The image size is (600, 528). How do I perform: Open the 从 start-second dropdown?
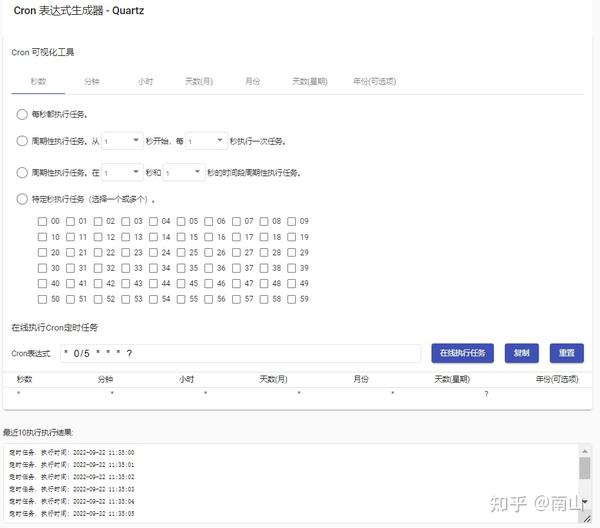[122, 141]
